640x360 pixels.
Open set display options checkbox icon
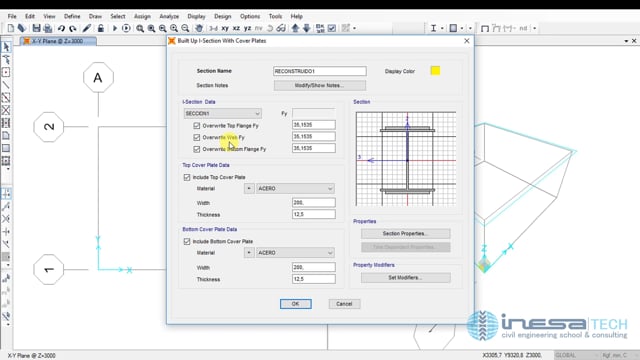pyautogui.click(x=332, y=28)
